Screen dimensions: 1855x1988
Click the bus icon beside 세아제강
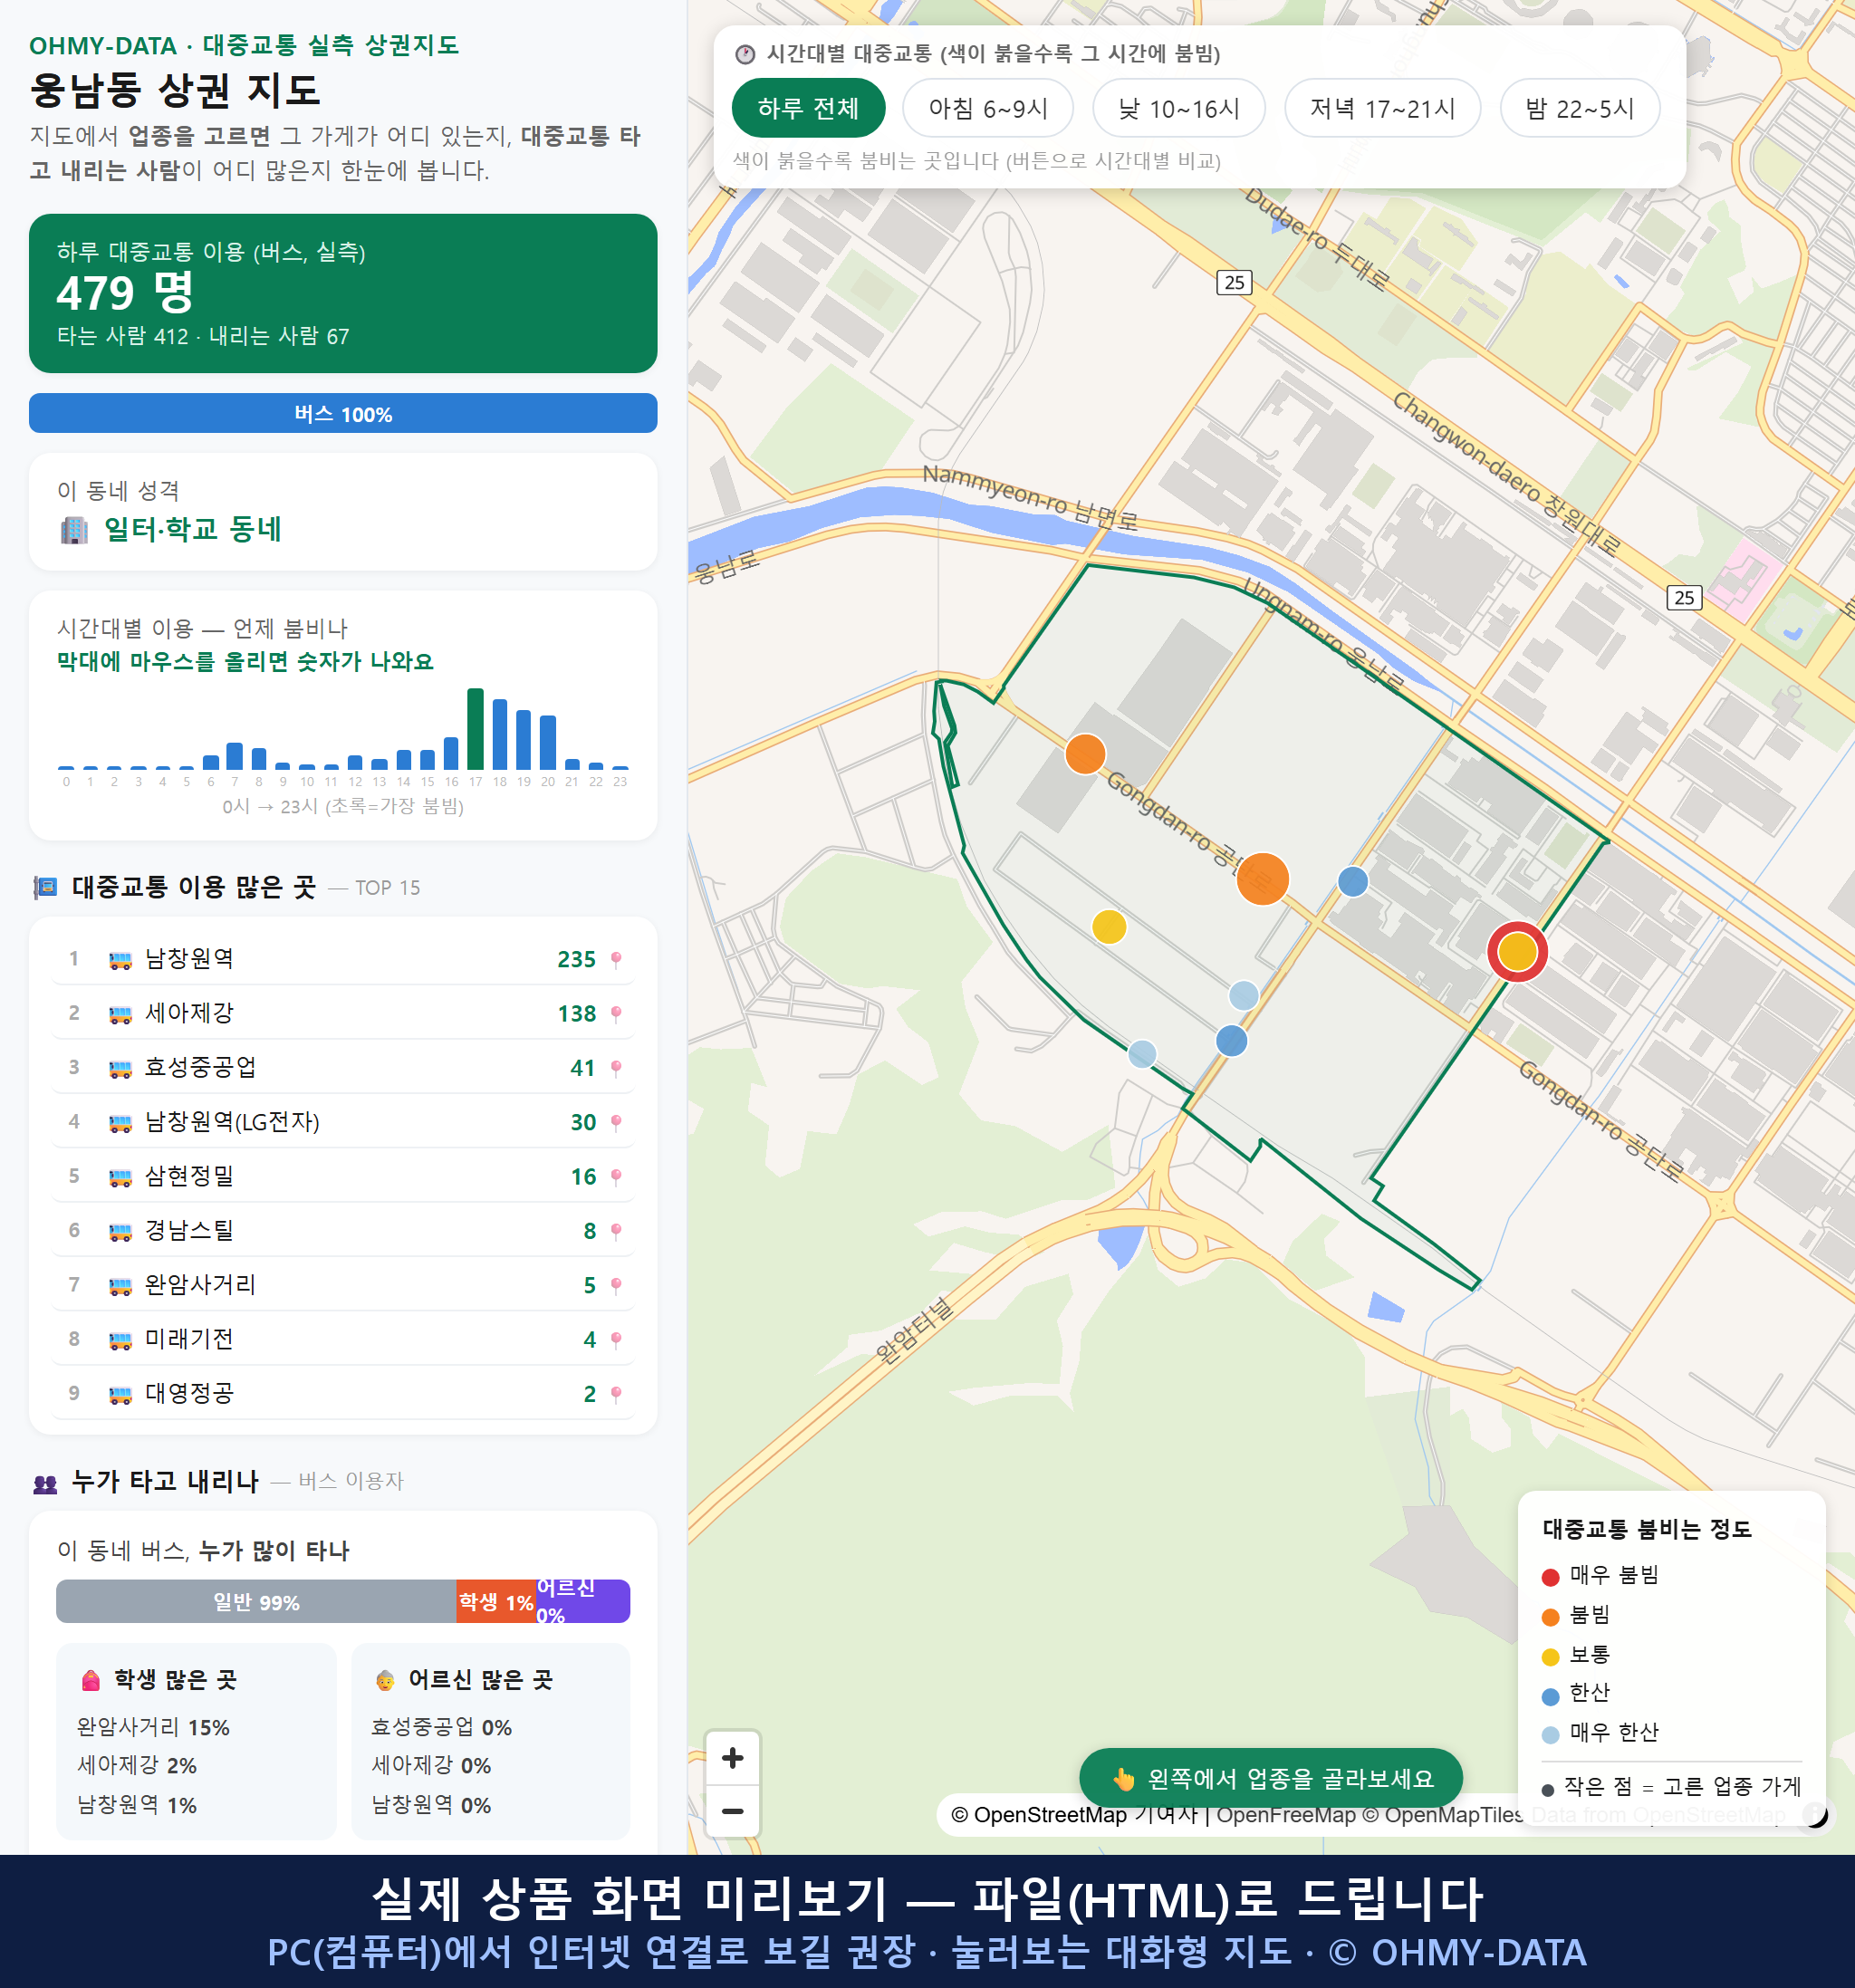120,1014
